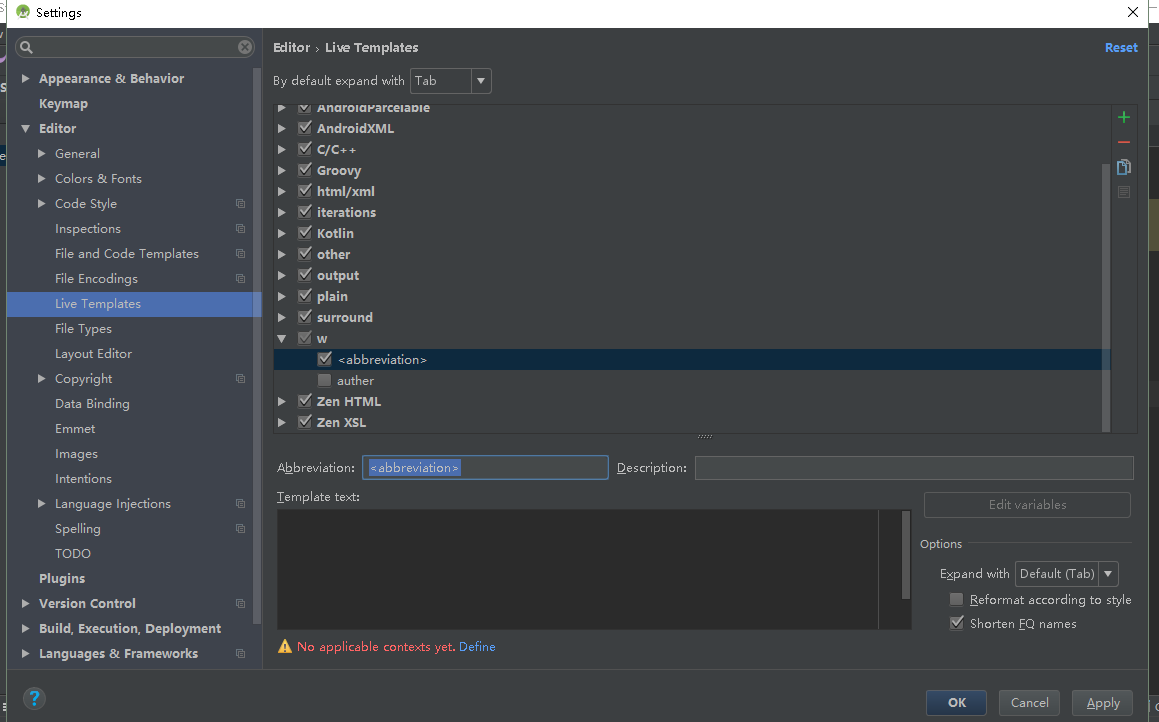Cancel the Settings dialog
The height and width of the screenshot is (722, 1159).
pos(1029,703)
